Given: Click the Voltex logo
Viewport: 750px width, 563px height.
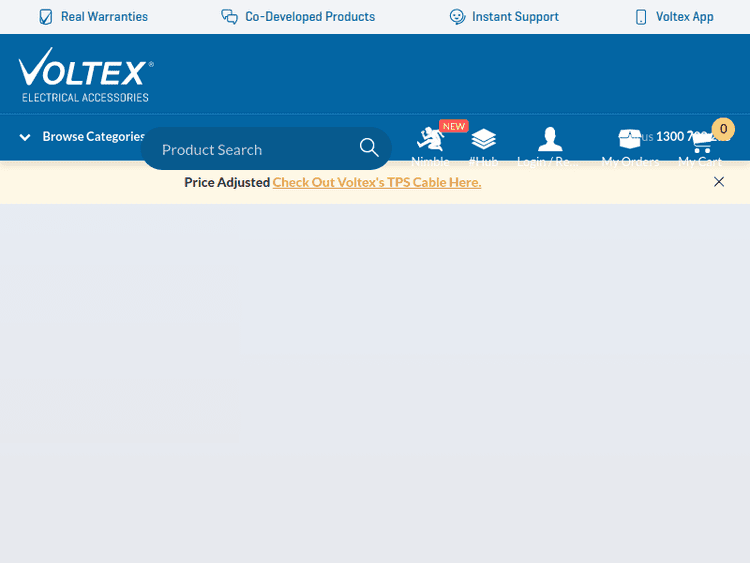Looking at the screenshot, I should tap(85, 74).
